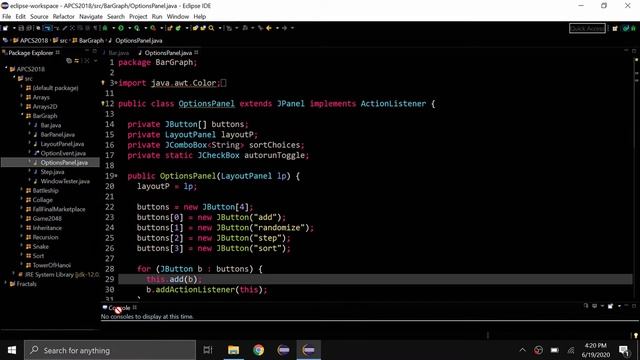Click the External Tools run icon

pos(153,28)
